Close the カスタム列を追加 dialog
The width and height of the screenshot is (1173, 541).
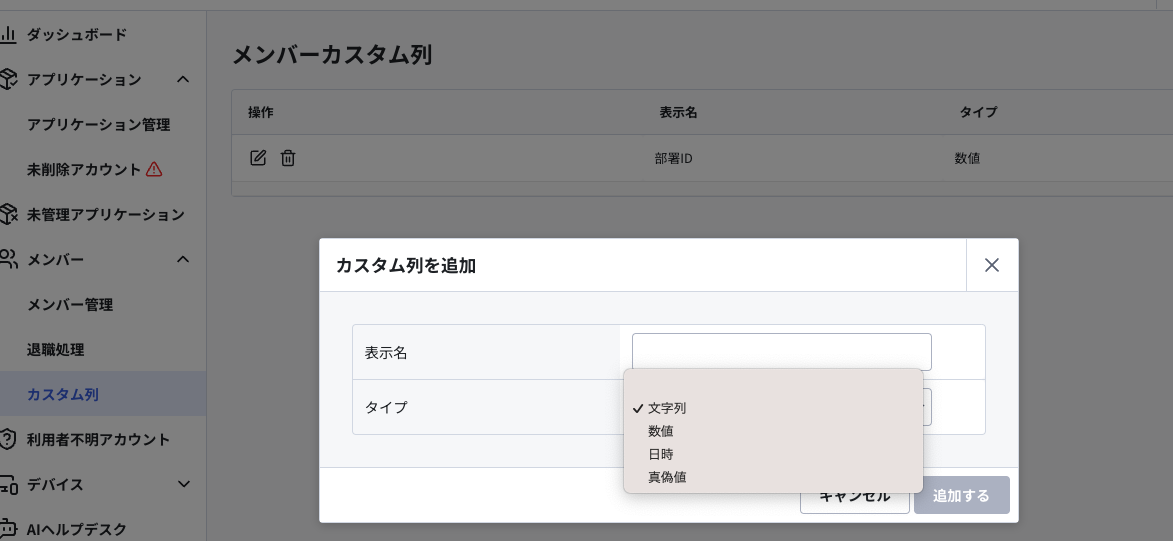[992, 265]
